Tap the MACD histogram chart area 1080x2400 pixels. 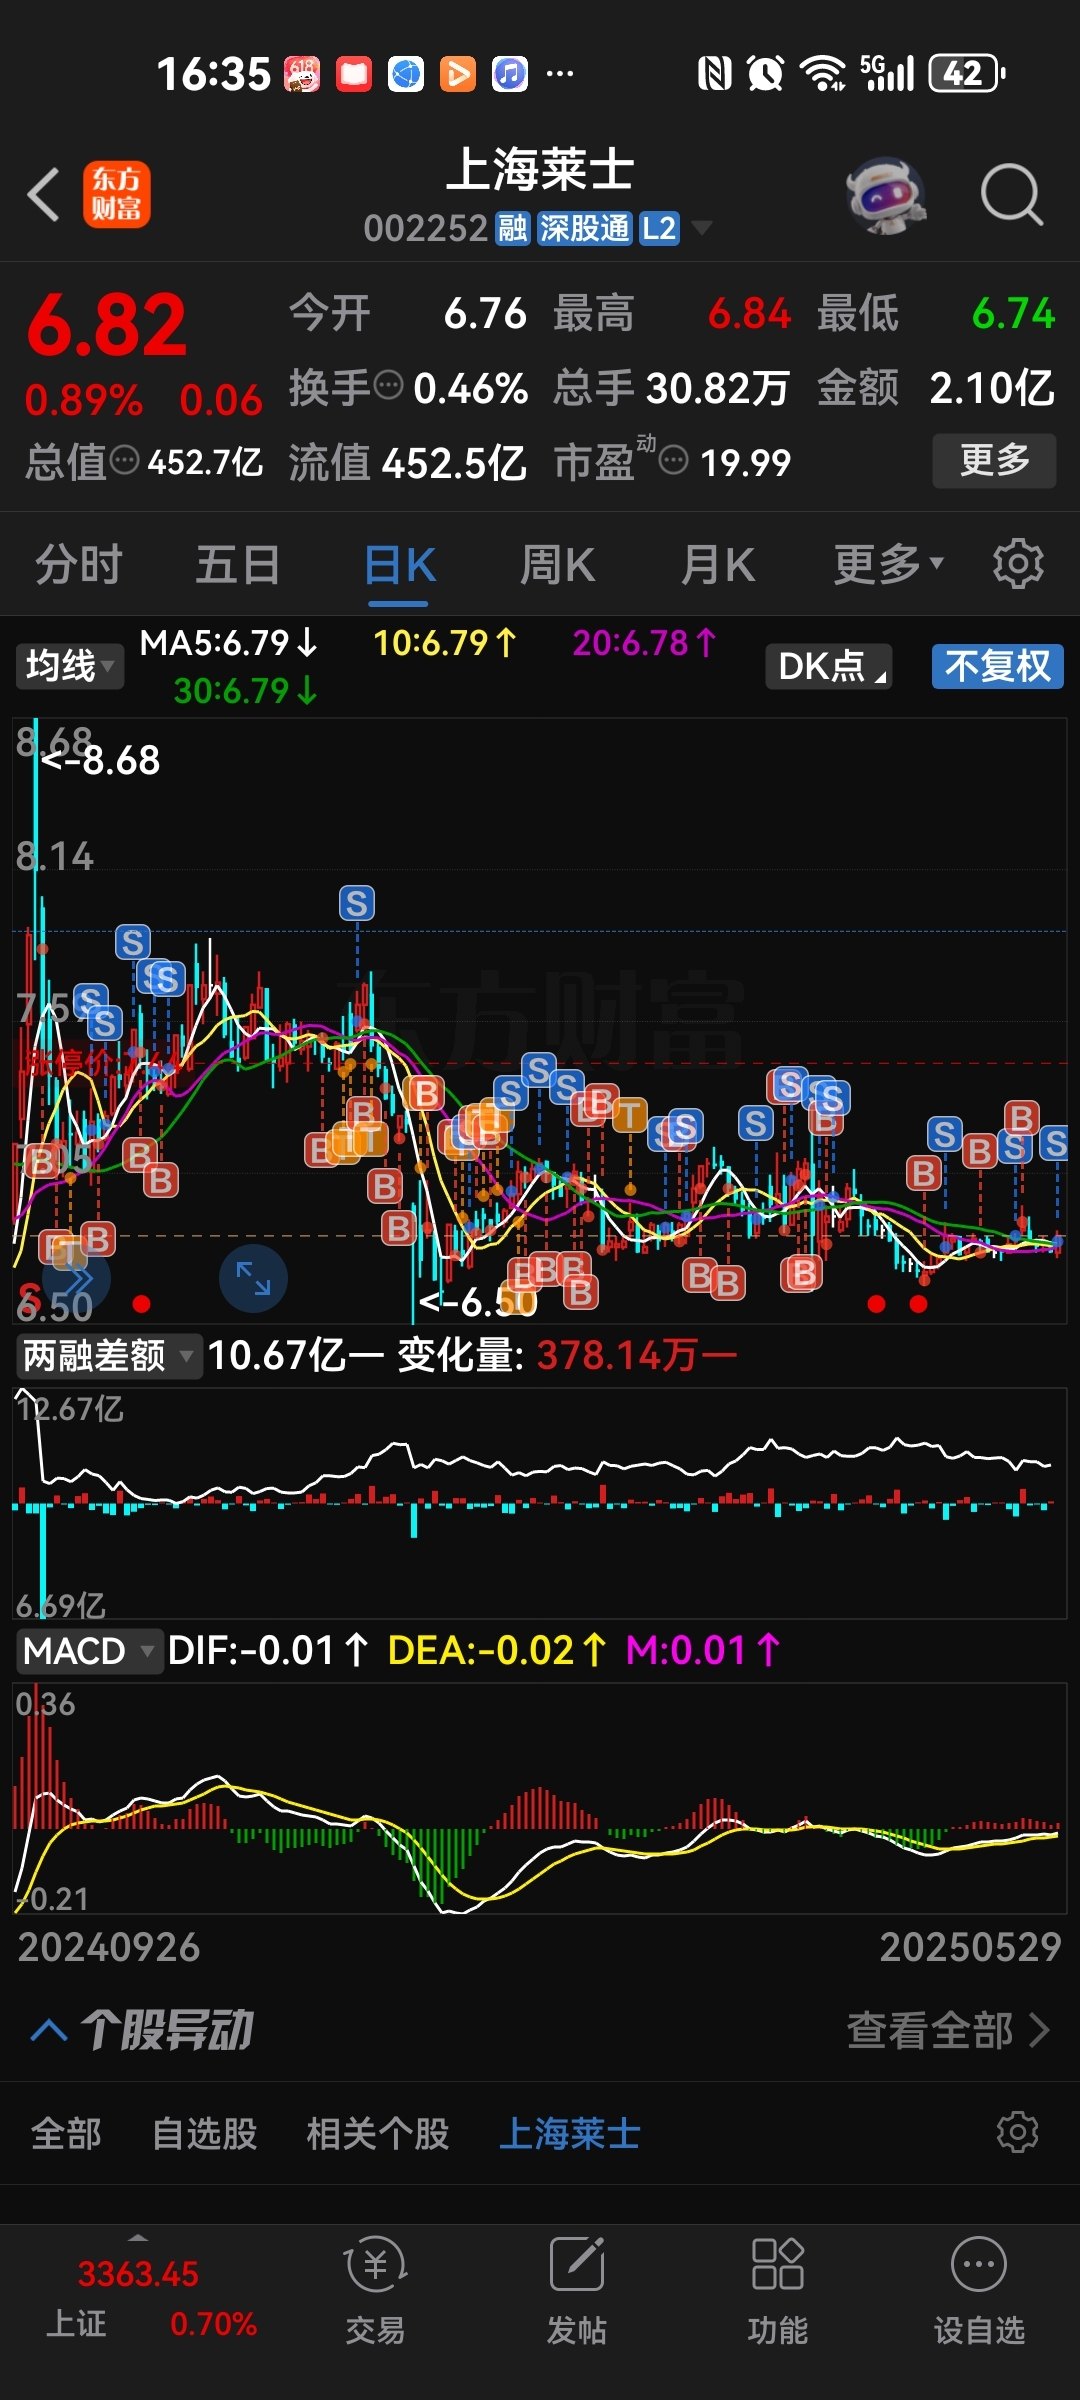(x=540, y=1798)
